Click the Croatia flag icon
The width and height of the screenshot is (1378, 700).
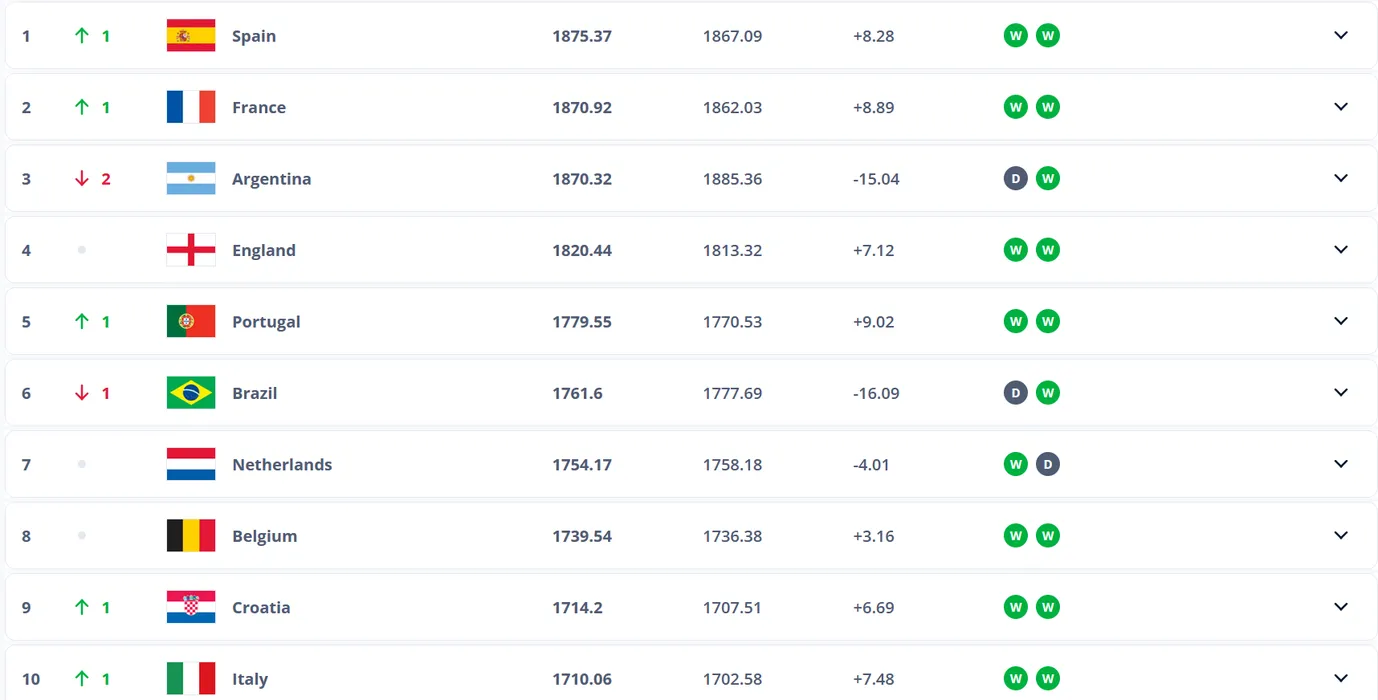coord(191,607)
